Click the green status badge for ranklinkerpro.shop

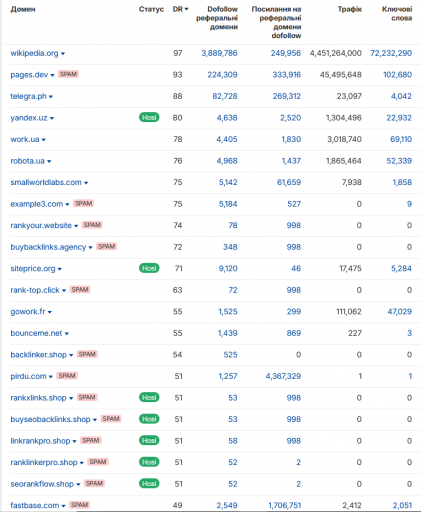click(149, 462)
